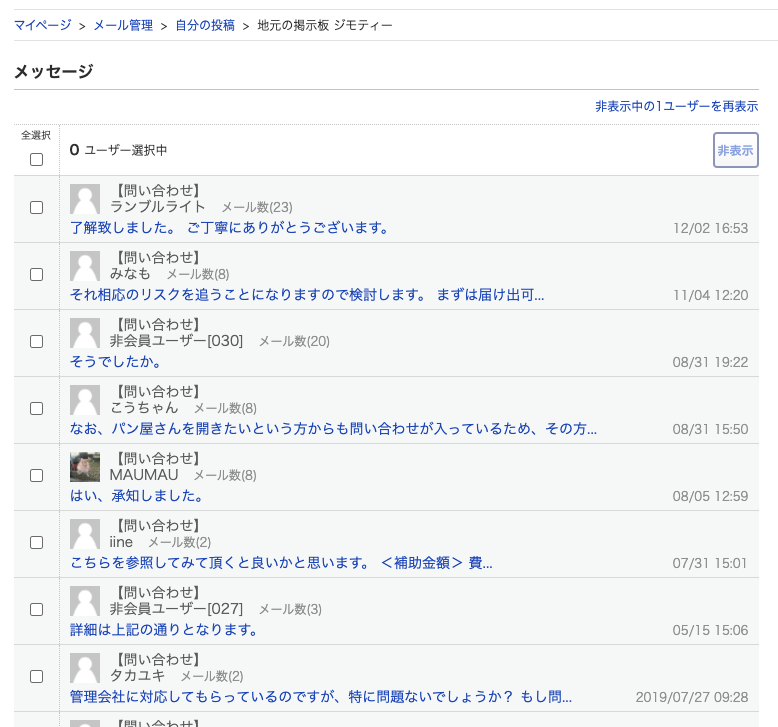Viewport: 778px width, 727px height.
Task: Open message starting 管理会社に対応してもらっている
Action: coord(321,697)
